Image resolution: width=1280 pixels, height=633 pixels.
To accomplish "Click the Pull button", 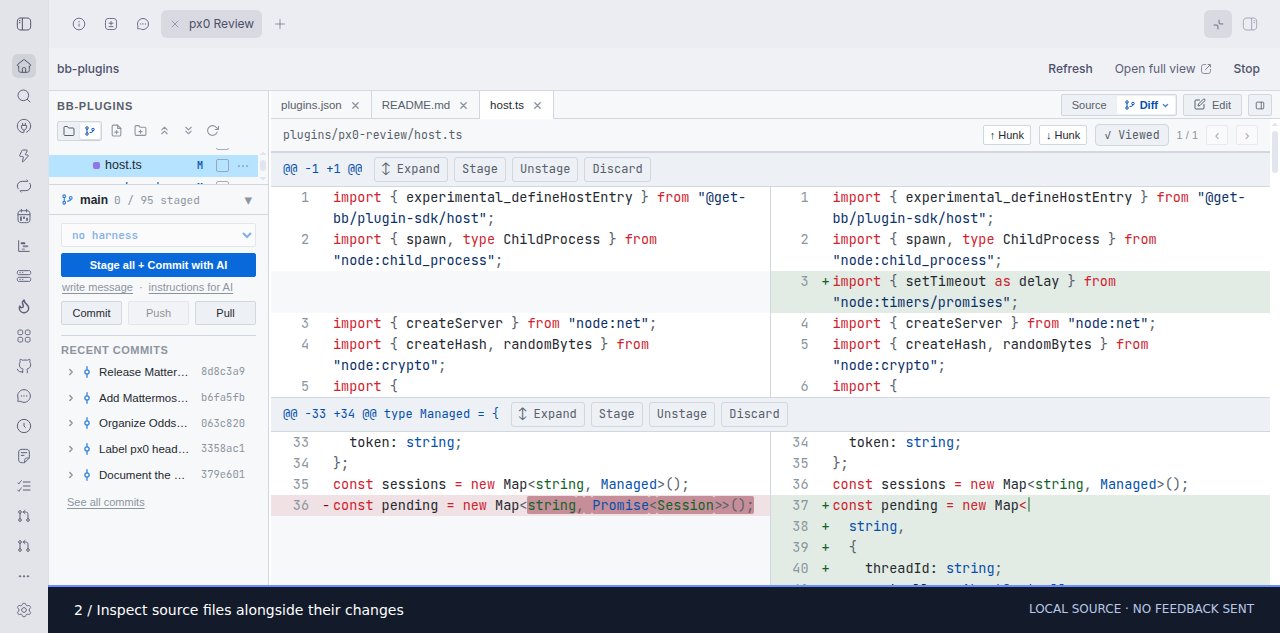I will click(x=224, y=313).
